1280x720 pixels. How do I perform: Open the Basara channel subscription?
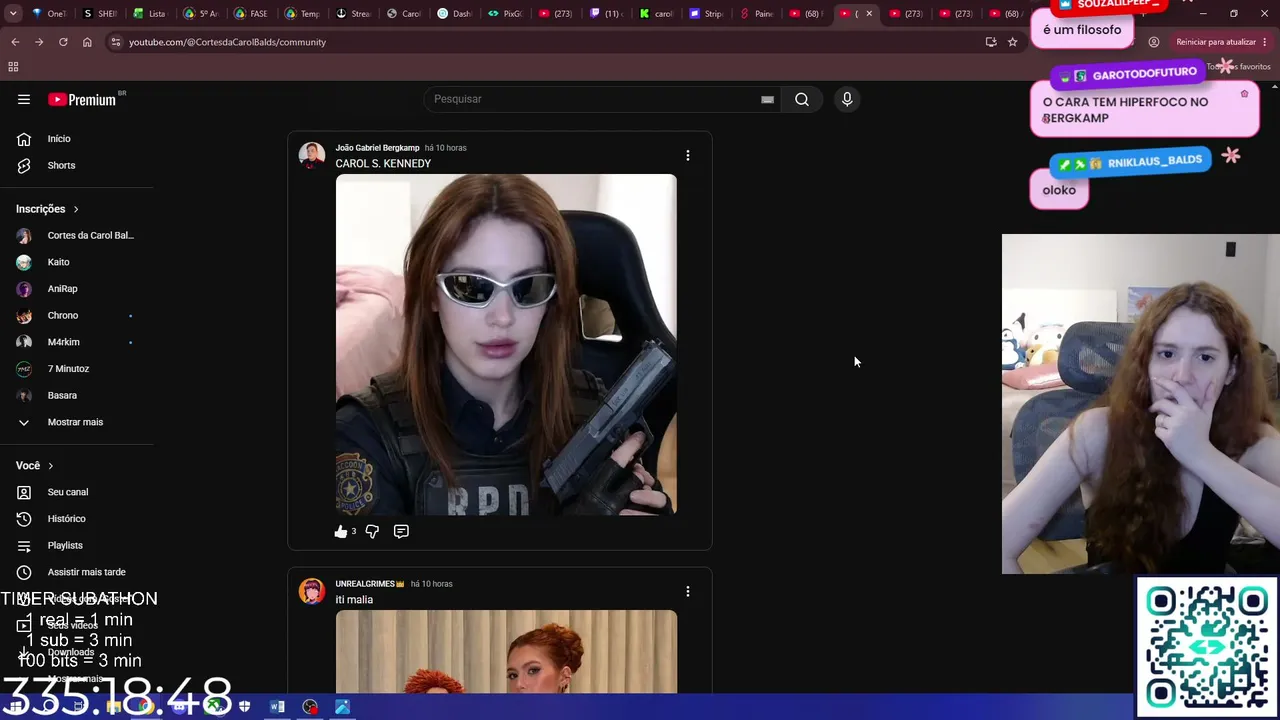tap(76, 395)
